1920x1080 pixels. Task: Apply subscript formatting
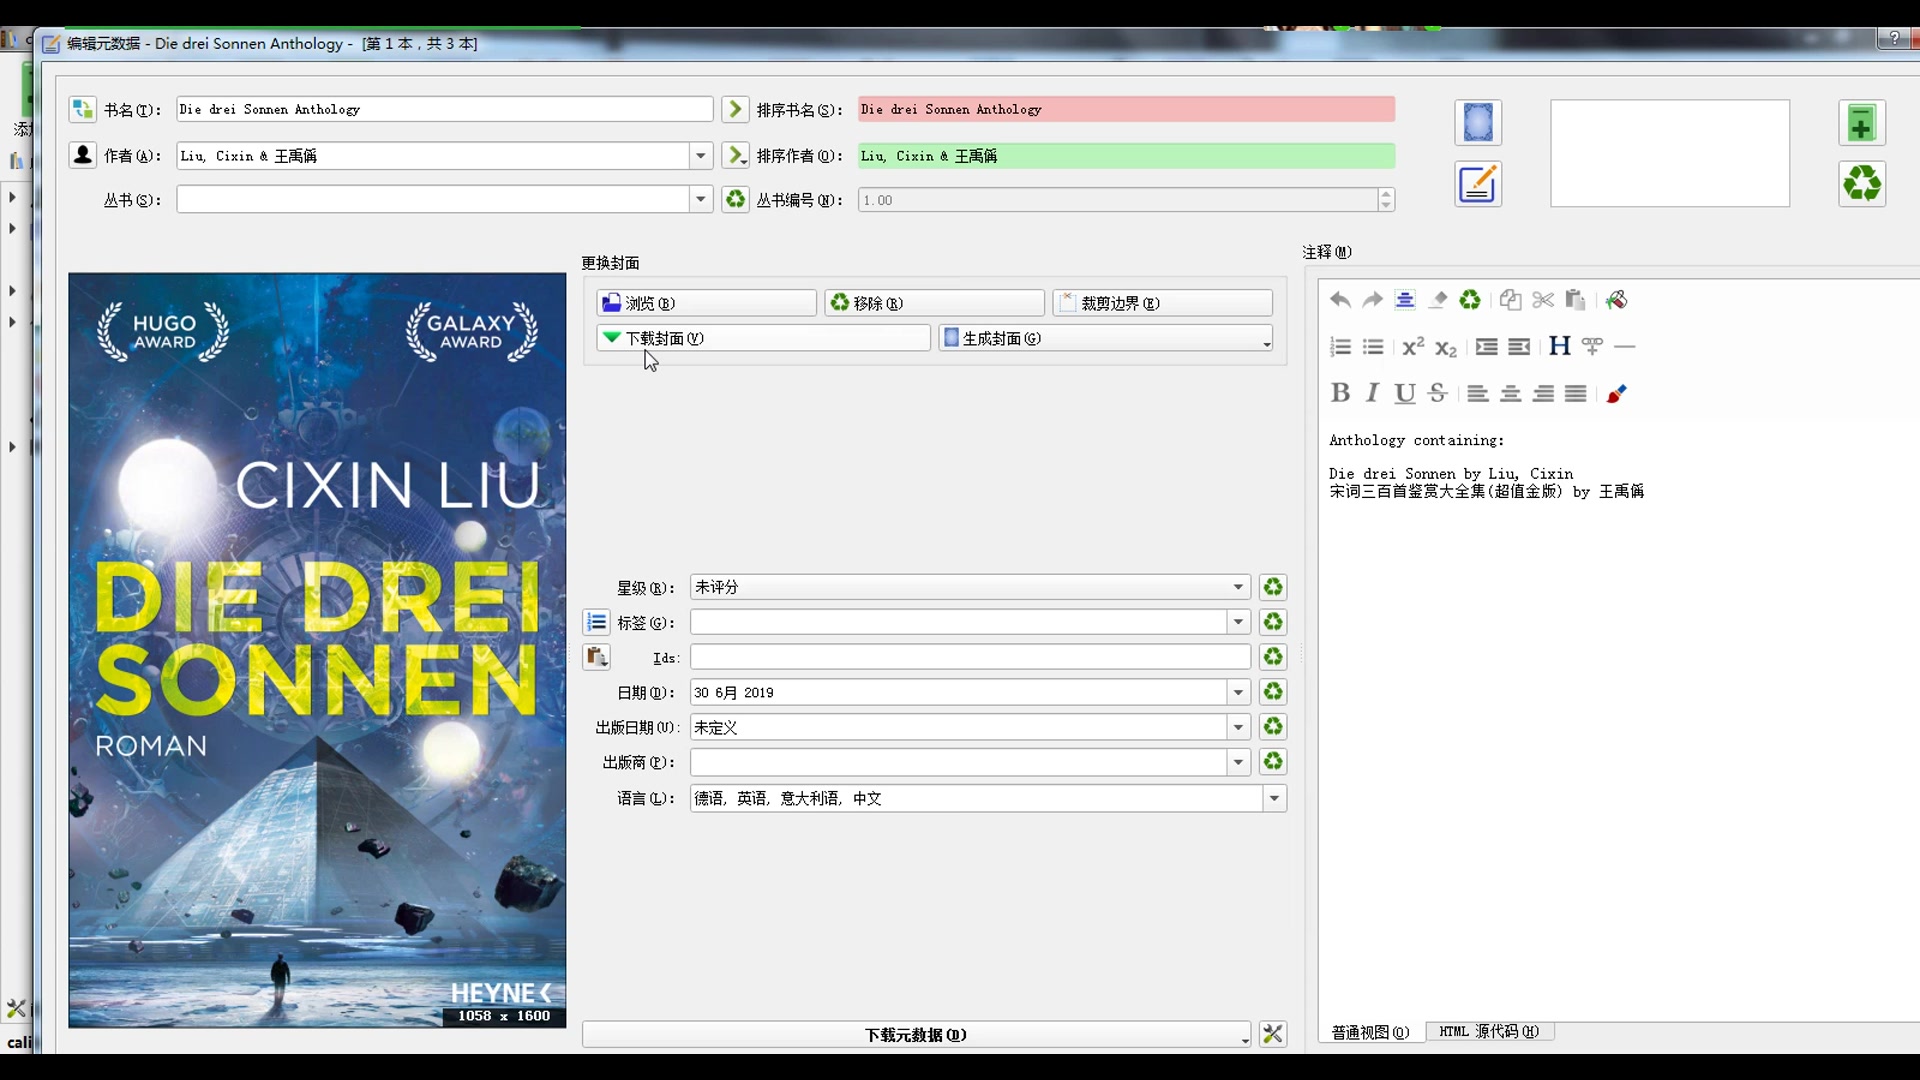point(1446,347)
